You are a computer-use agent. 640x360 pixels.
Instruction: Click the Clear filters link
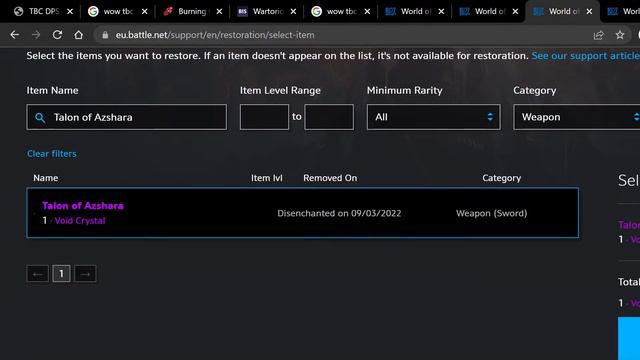pyautogui.click(x=52, y=154)
